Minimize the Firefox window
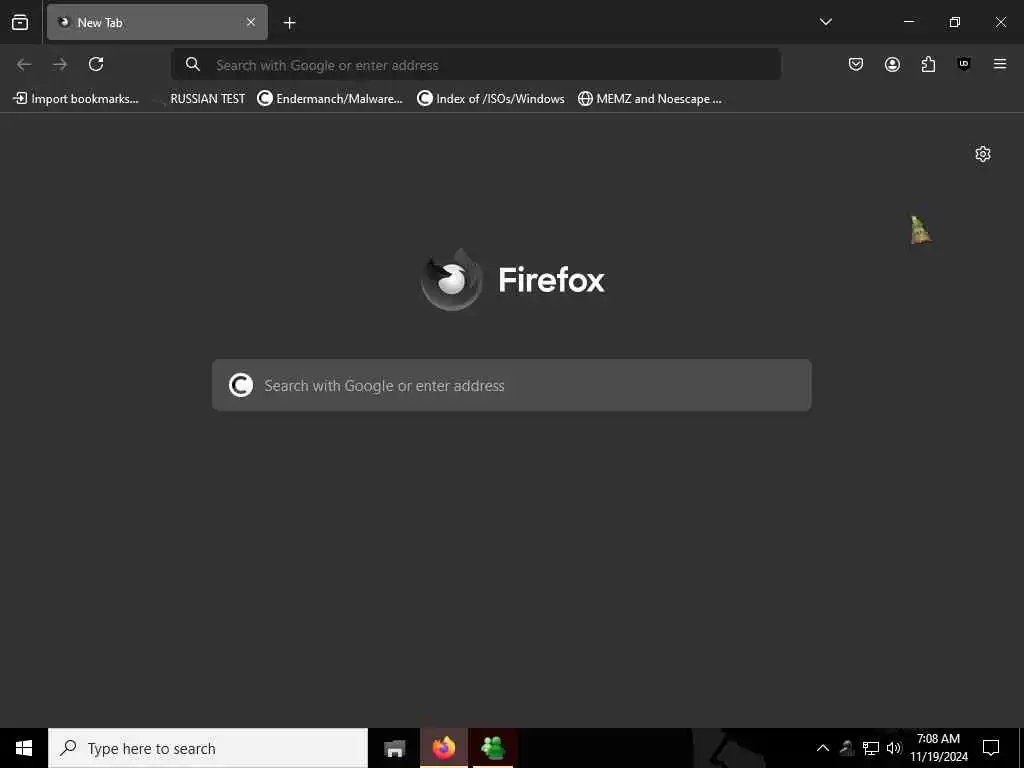The width and height of the screenshot is (1024, 768). coord(908,22)
